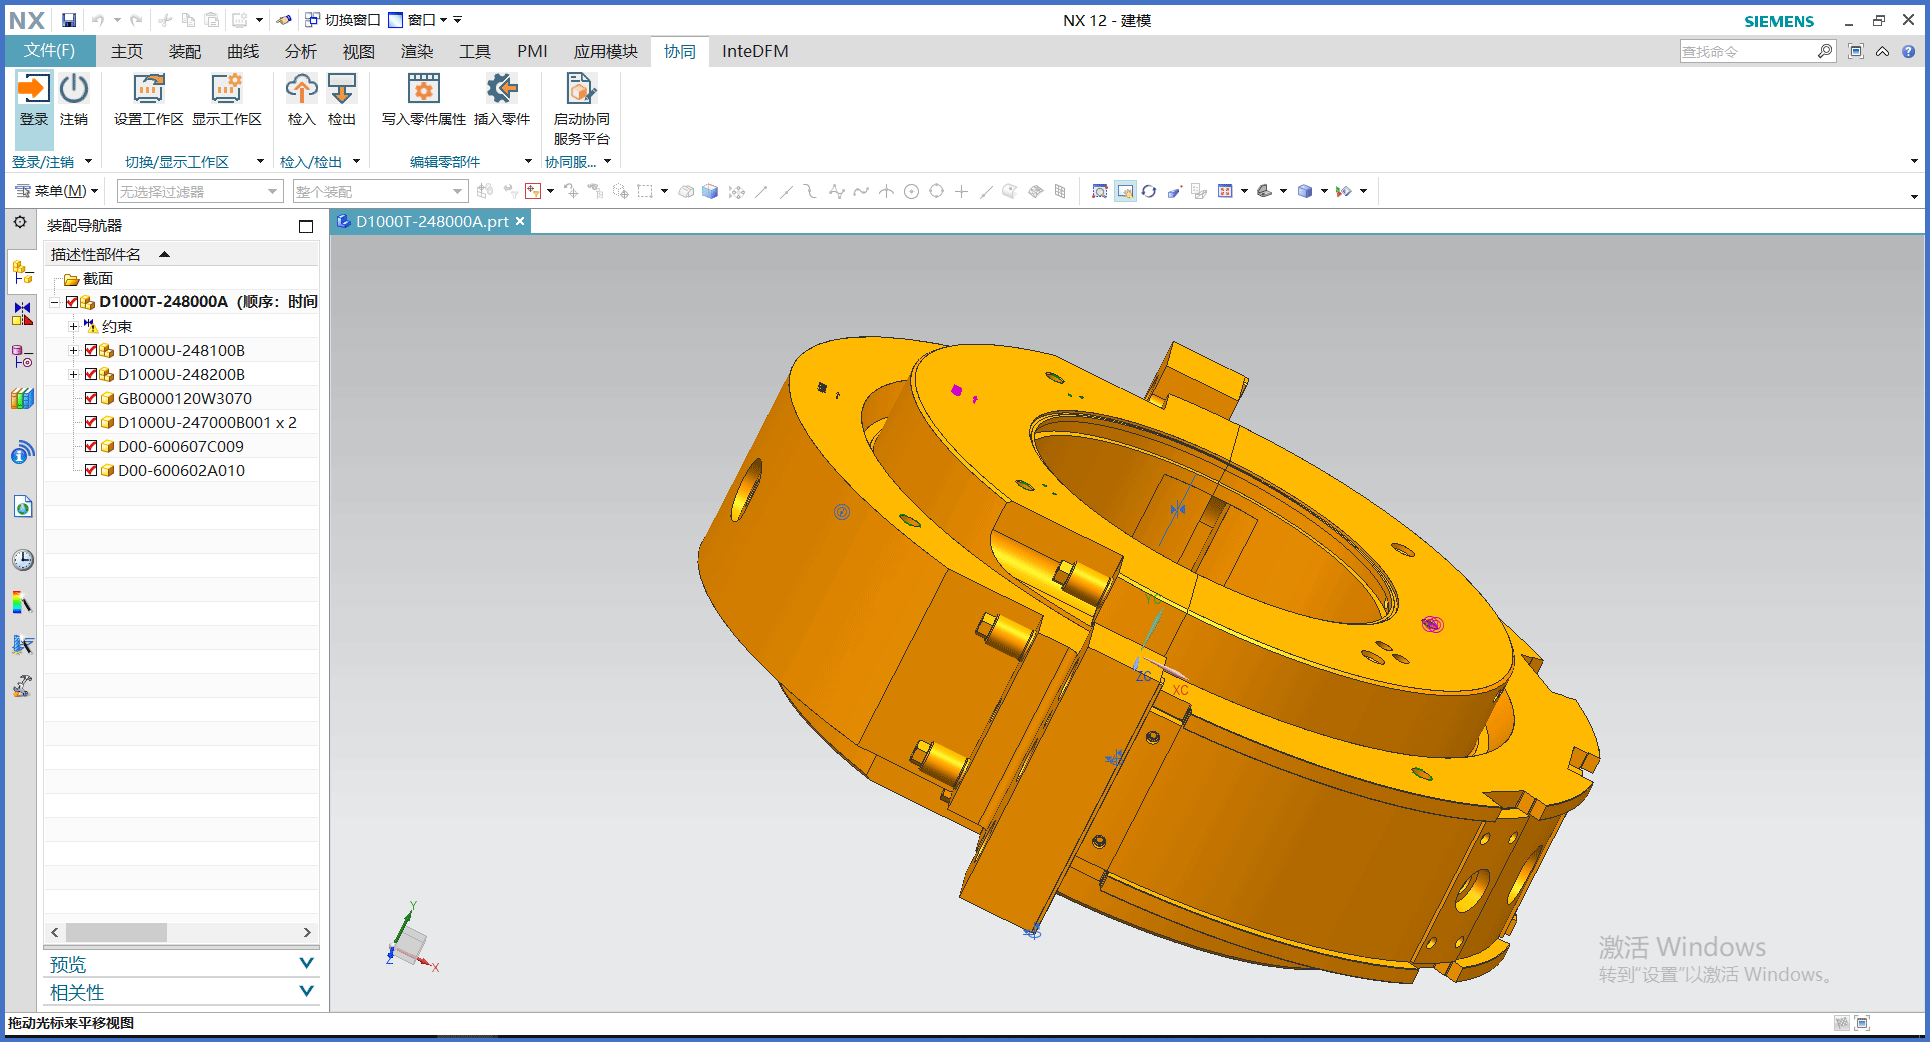Switch to the 装配 ribbon tab
The width and height of the screenshot is (1931, 1042).
click(x=185, y=51)
